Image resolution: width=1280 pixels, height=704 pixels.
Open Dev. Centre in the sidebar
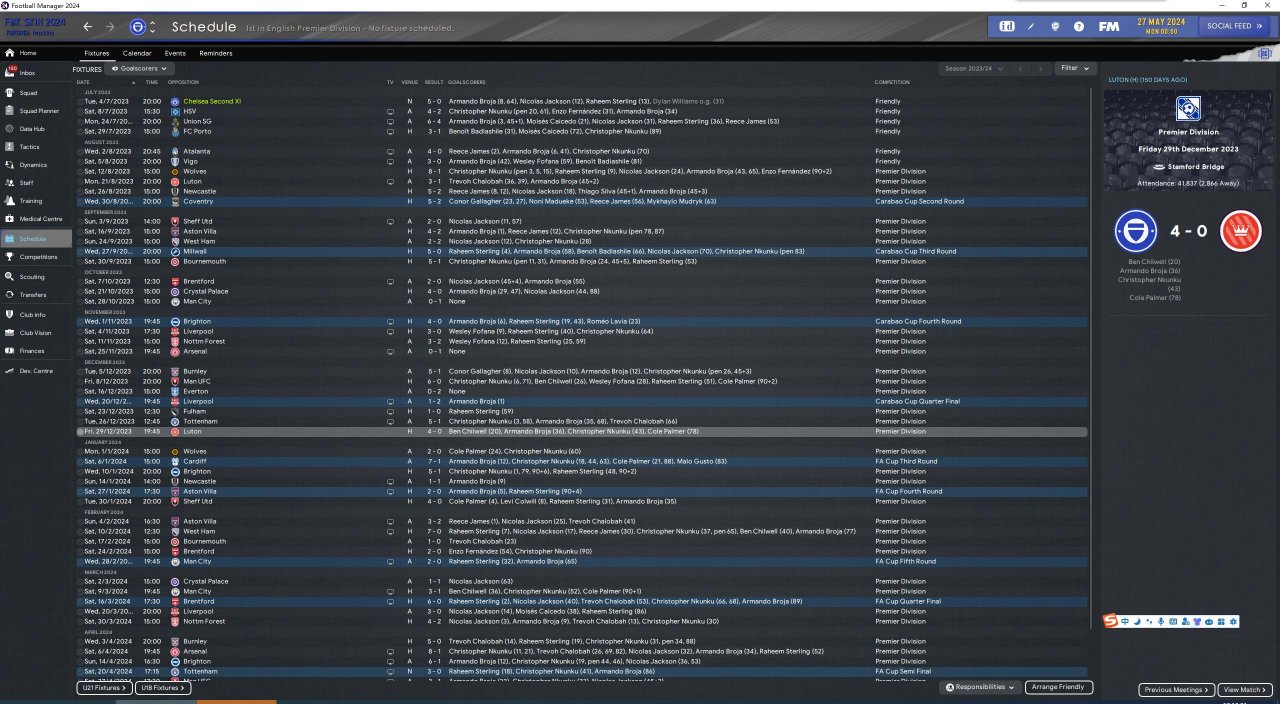coord(36,371)
